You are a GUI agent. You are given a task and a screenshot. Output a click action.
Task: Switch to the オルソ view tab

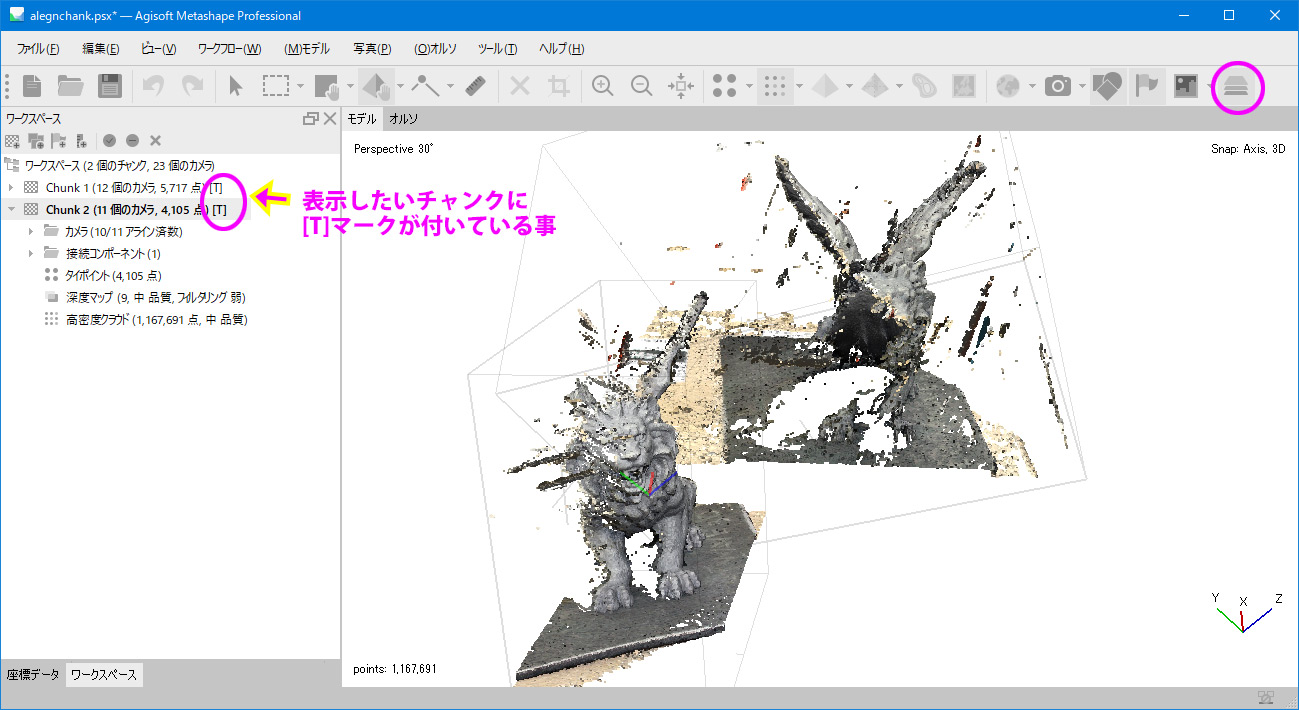[403, 119]
